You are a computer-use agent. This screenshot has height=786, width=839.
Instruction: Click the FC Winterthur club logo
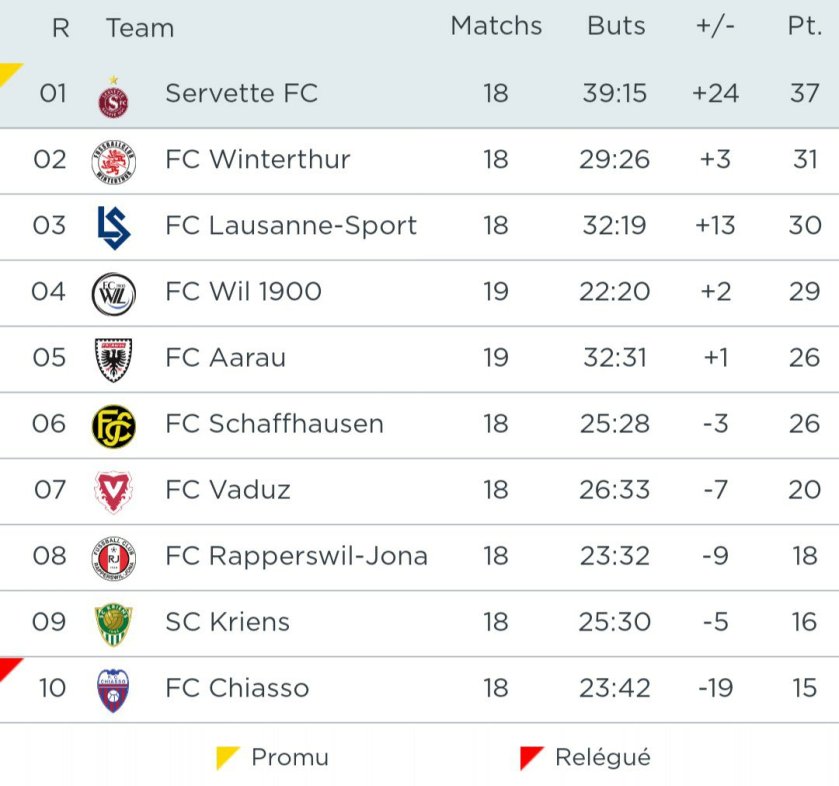click(x=113, y=160)
